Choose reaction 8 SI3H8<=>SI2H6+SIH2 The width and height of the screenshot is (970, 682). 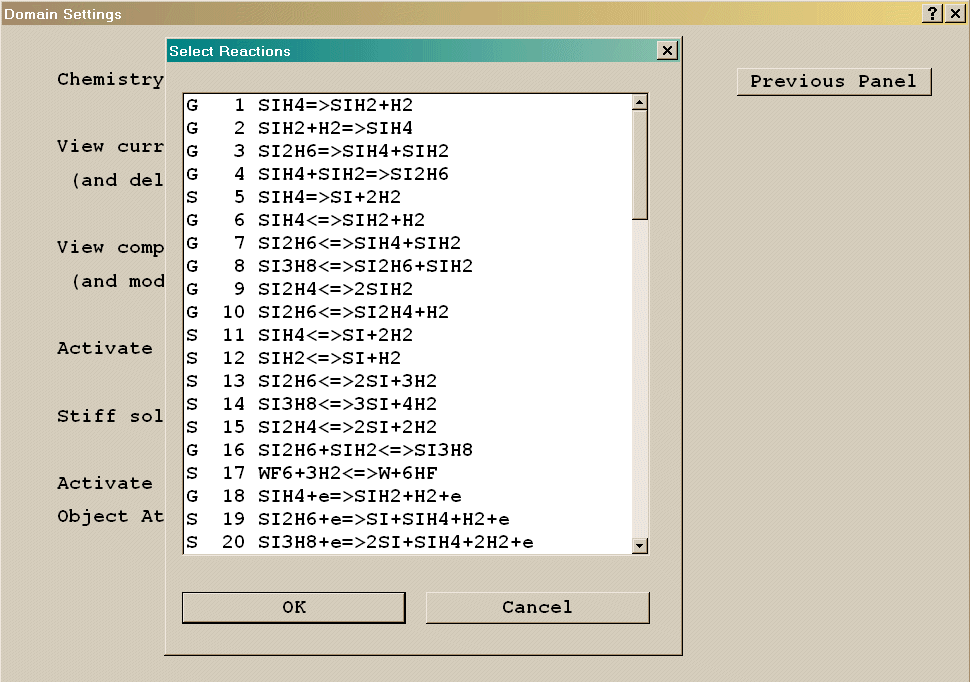pos(365,266)
